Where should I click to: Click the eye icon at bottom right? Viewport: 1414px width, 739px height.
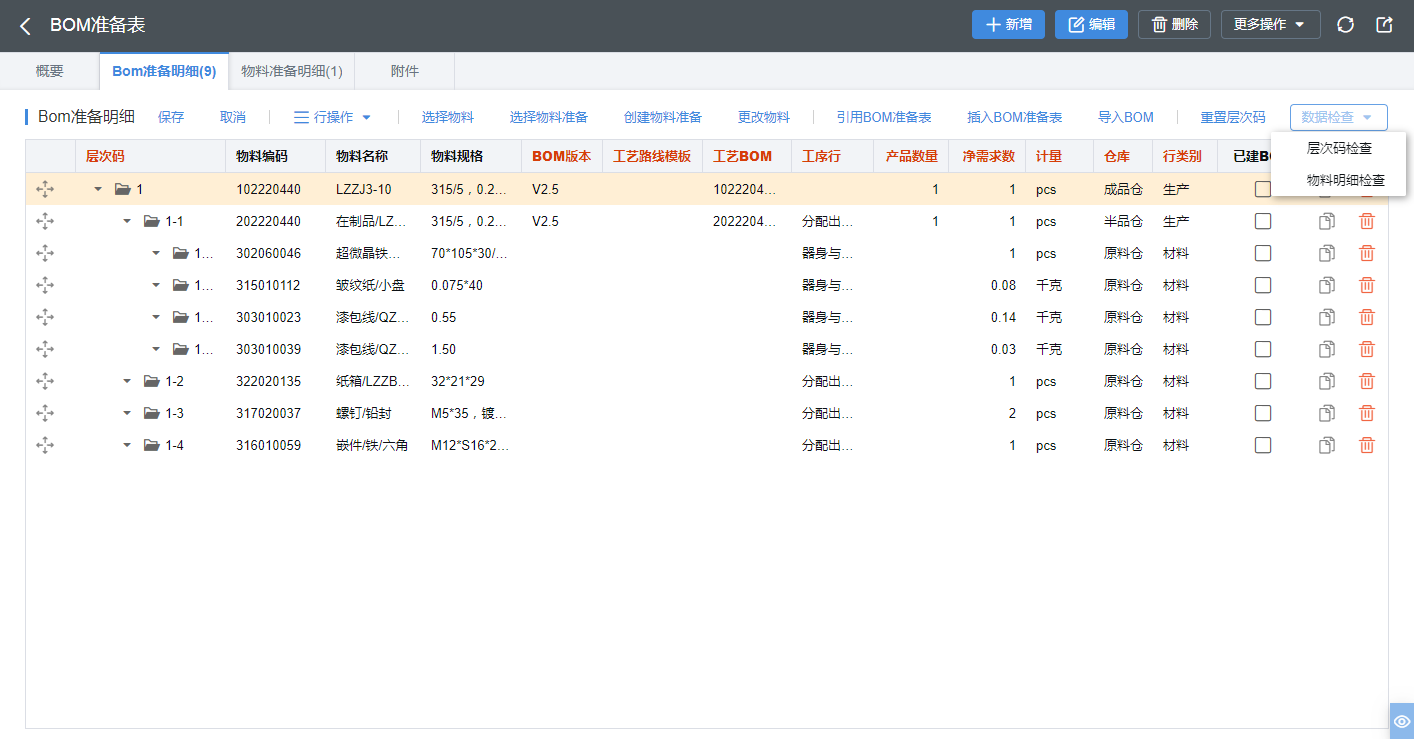pos(1402,721)
